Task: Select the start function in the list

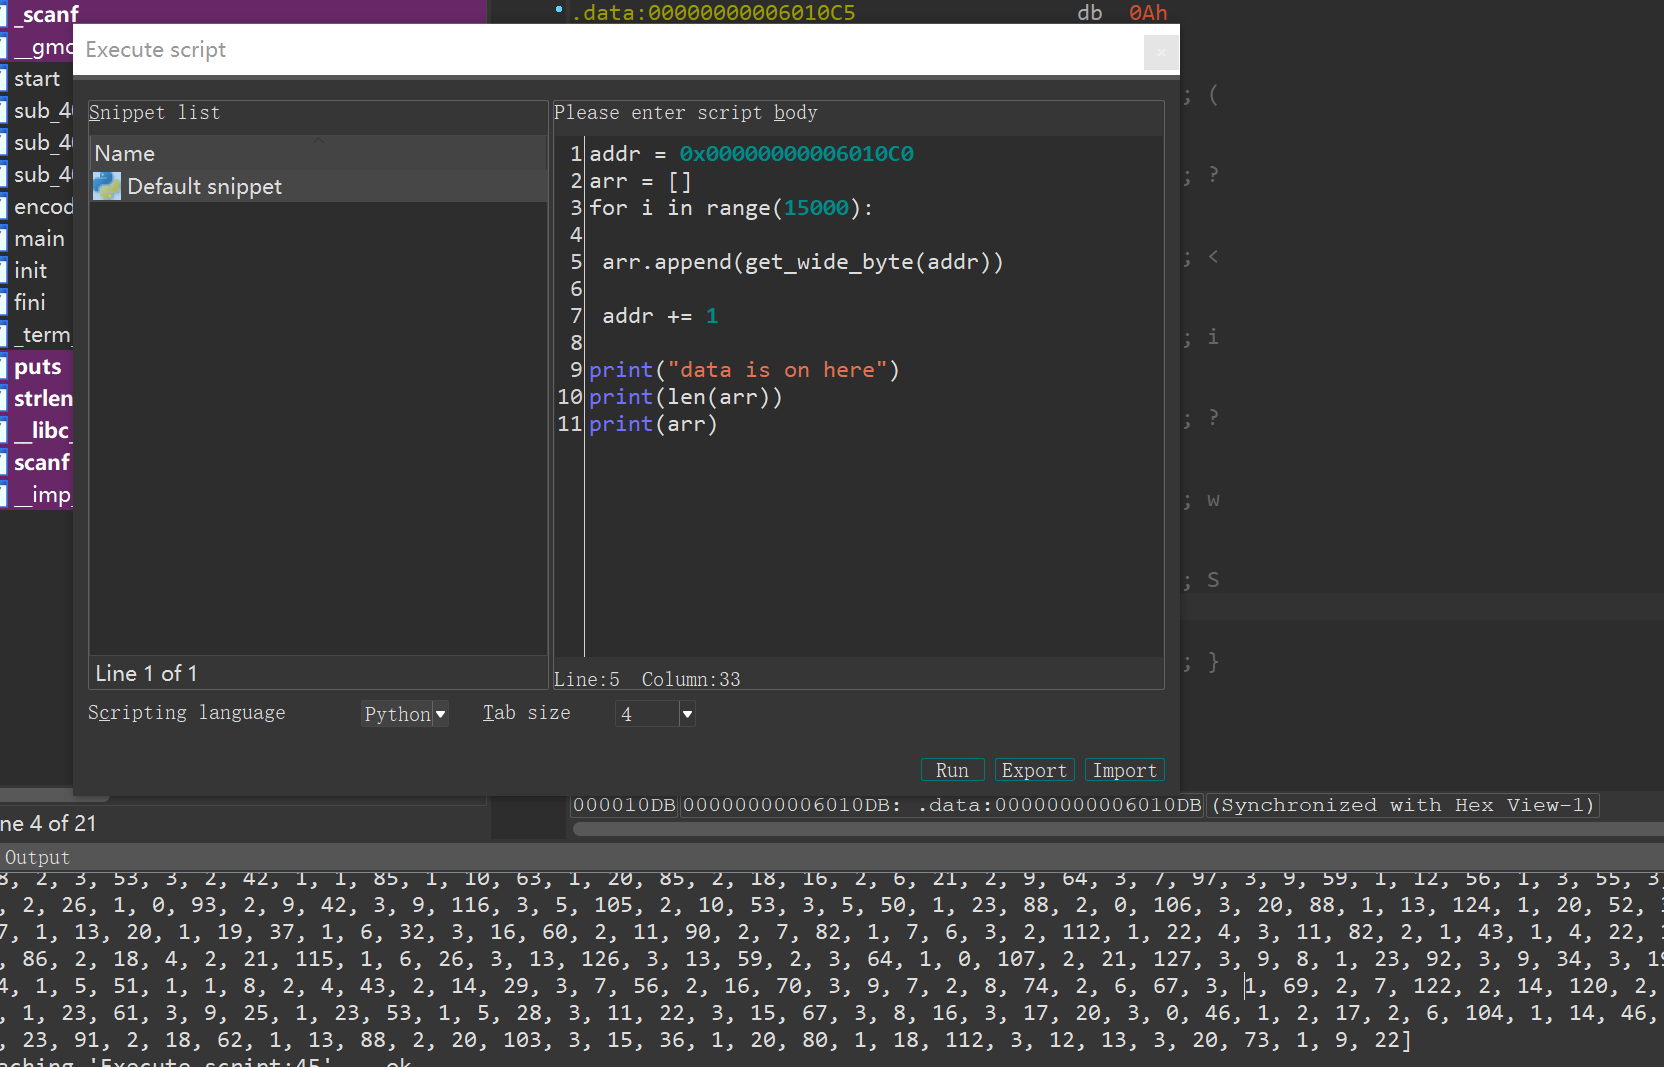Action: coord(37,79)
